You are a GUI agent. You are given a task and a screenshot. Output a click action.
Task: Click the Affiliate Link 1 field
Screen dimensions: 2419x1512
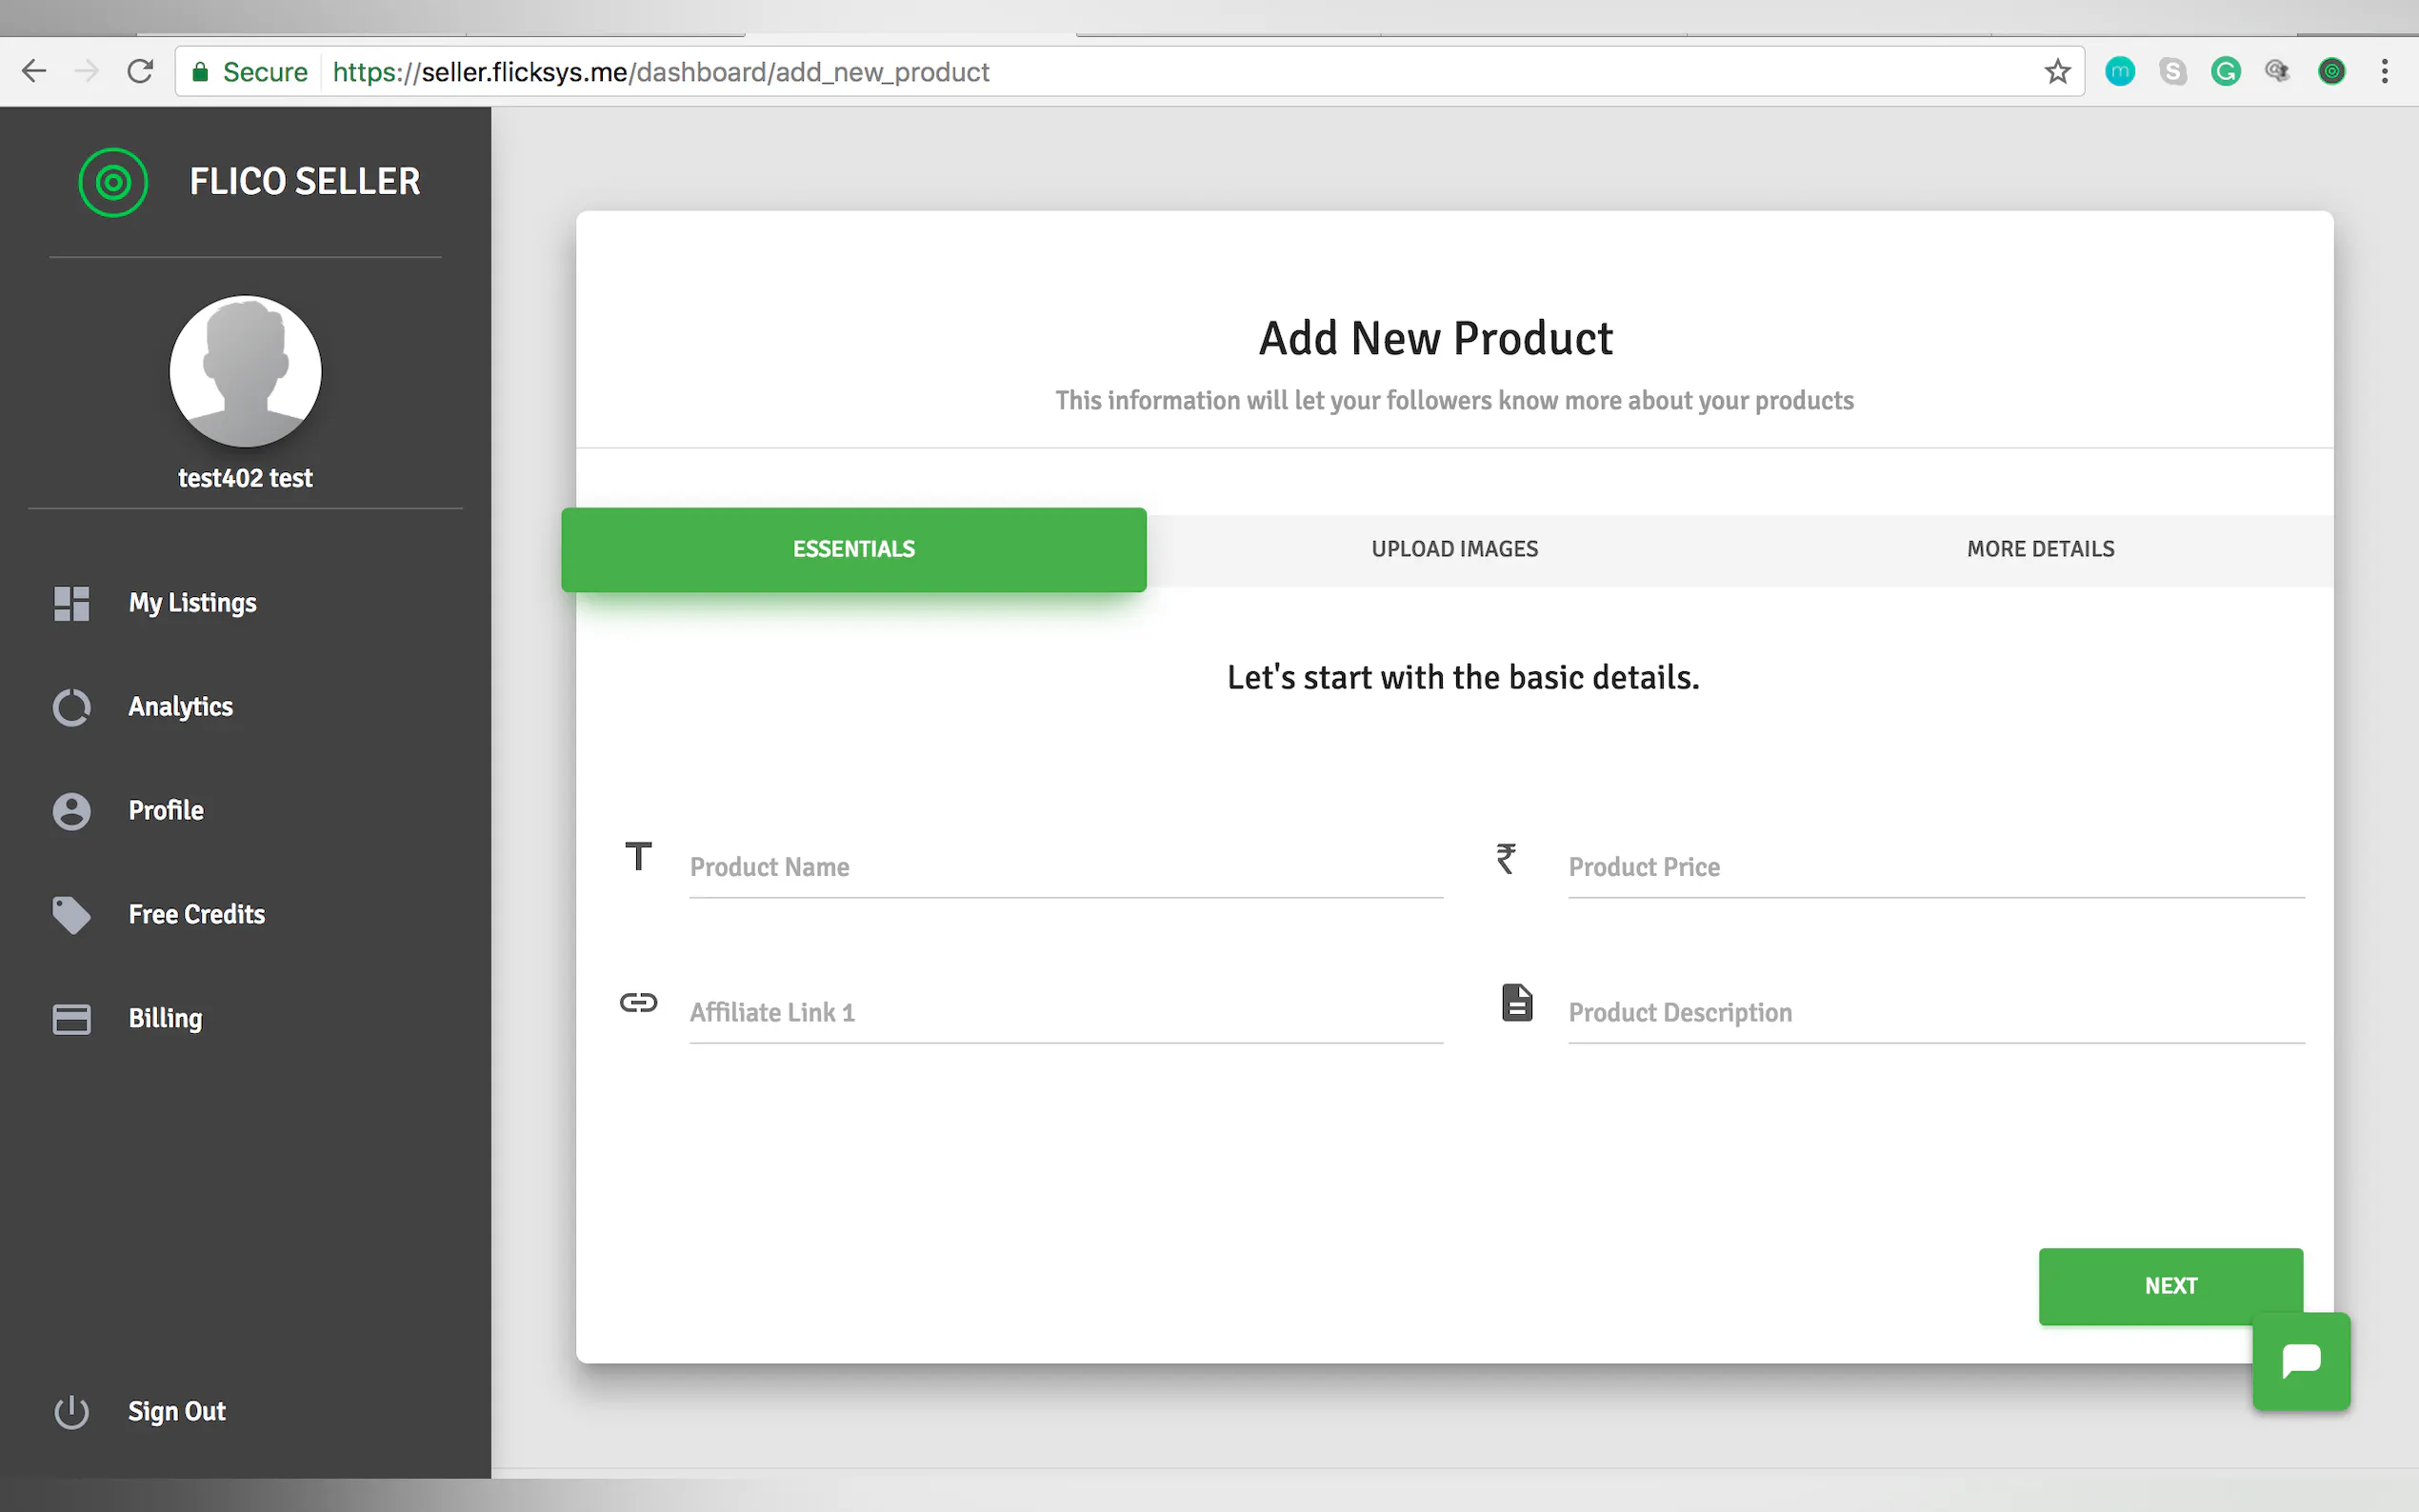pyautogui.click(x=1065, y=1012)
